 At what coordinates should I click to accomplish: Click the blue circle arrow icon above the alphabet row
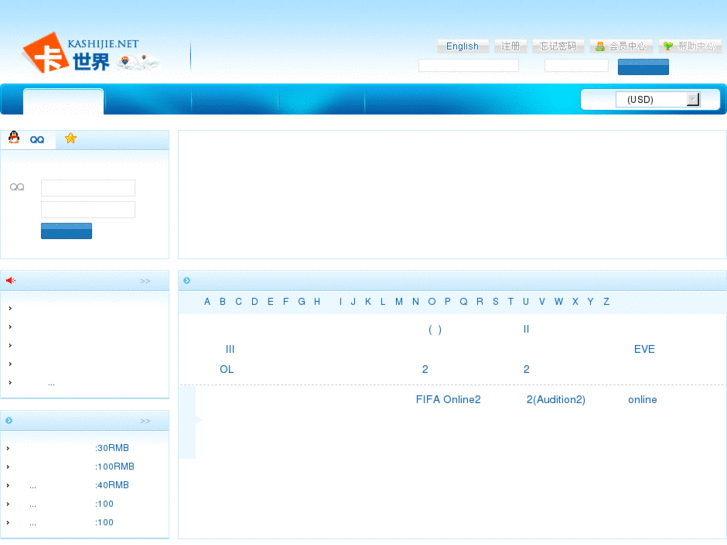187,280
